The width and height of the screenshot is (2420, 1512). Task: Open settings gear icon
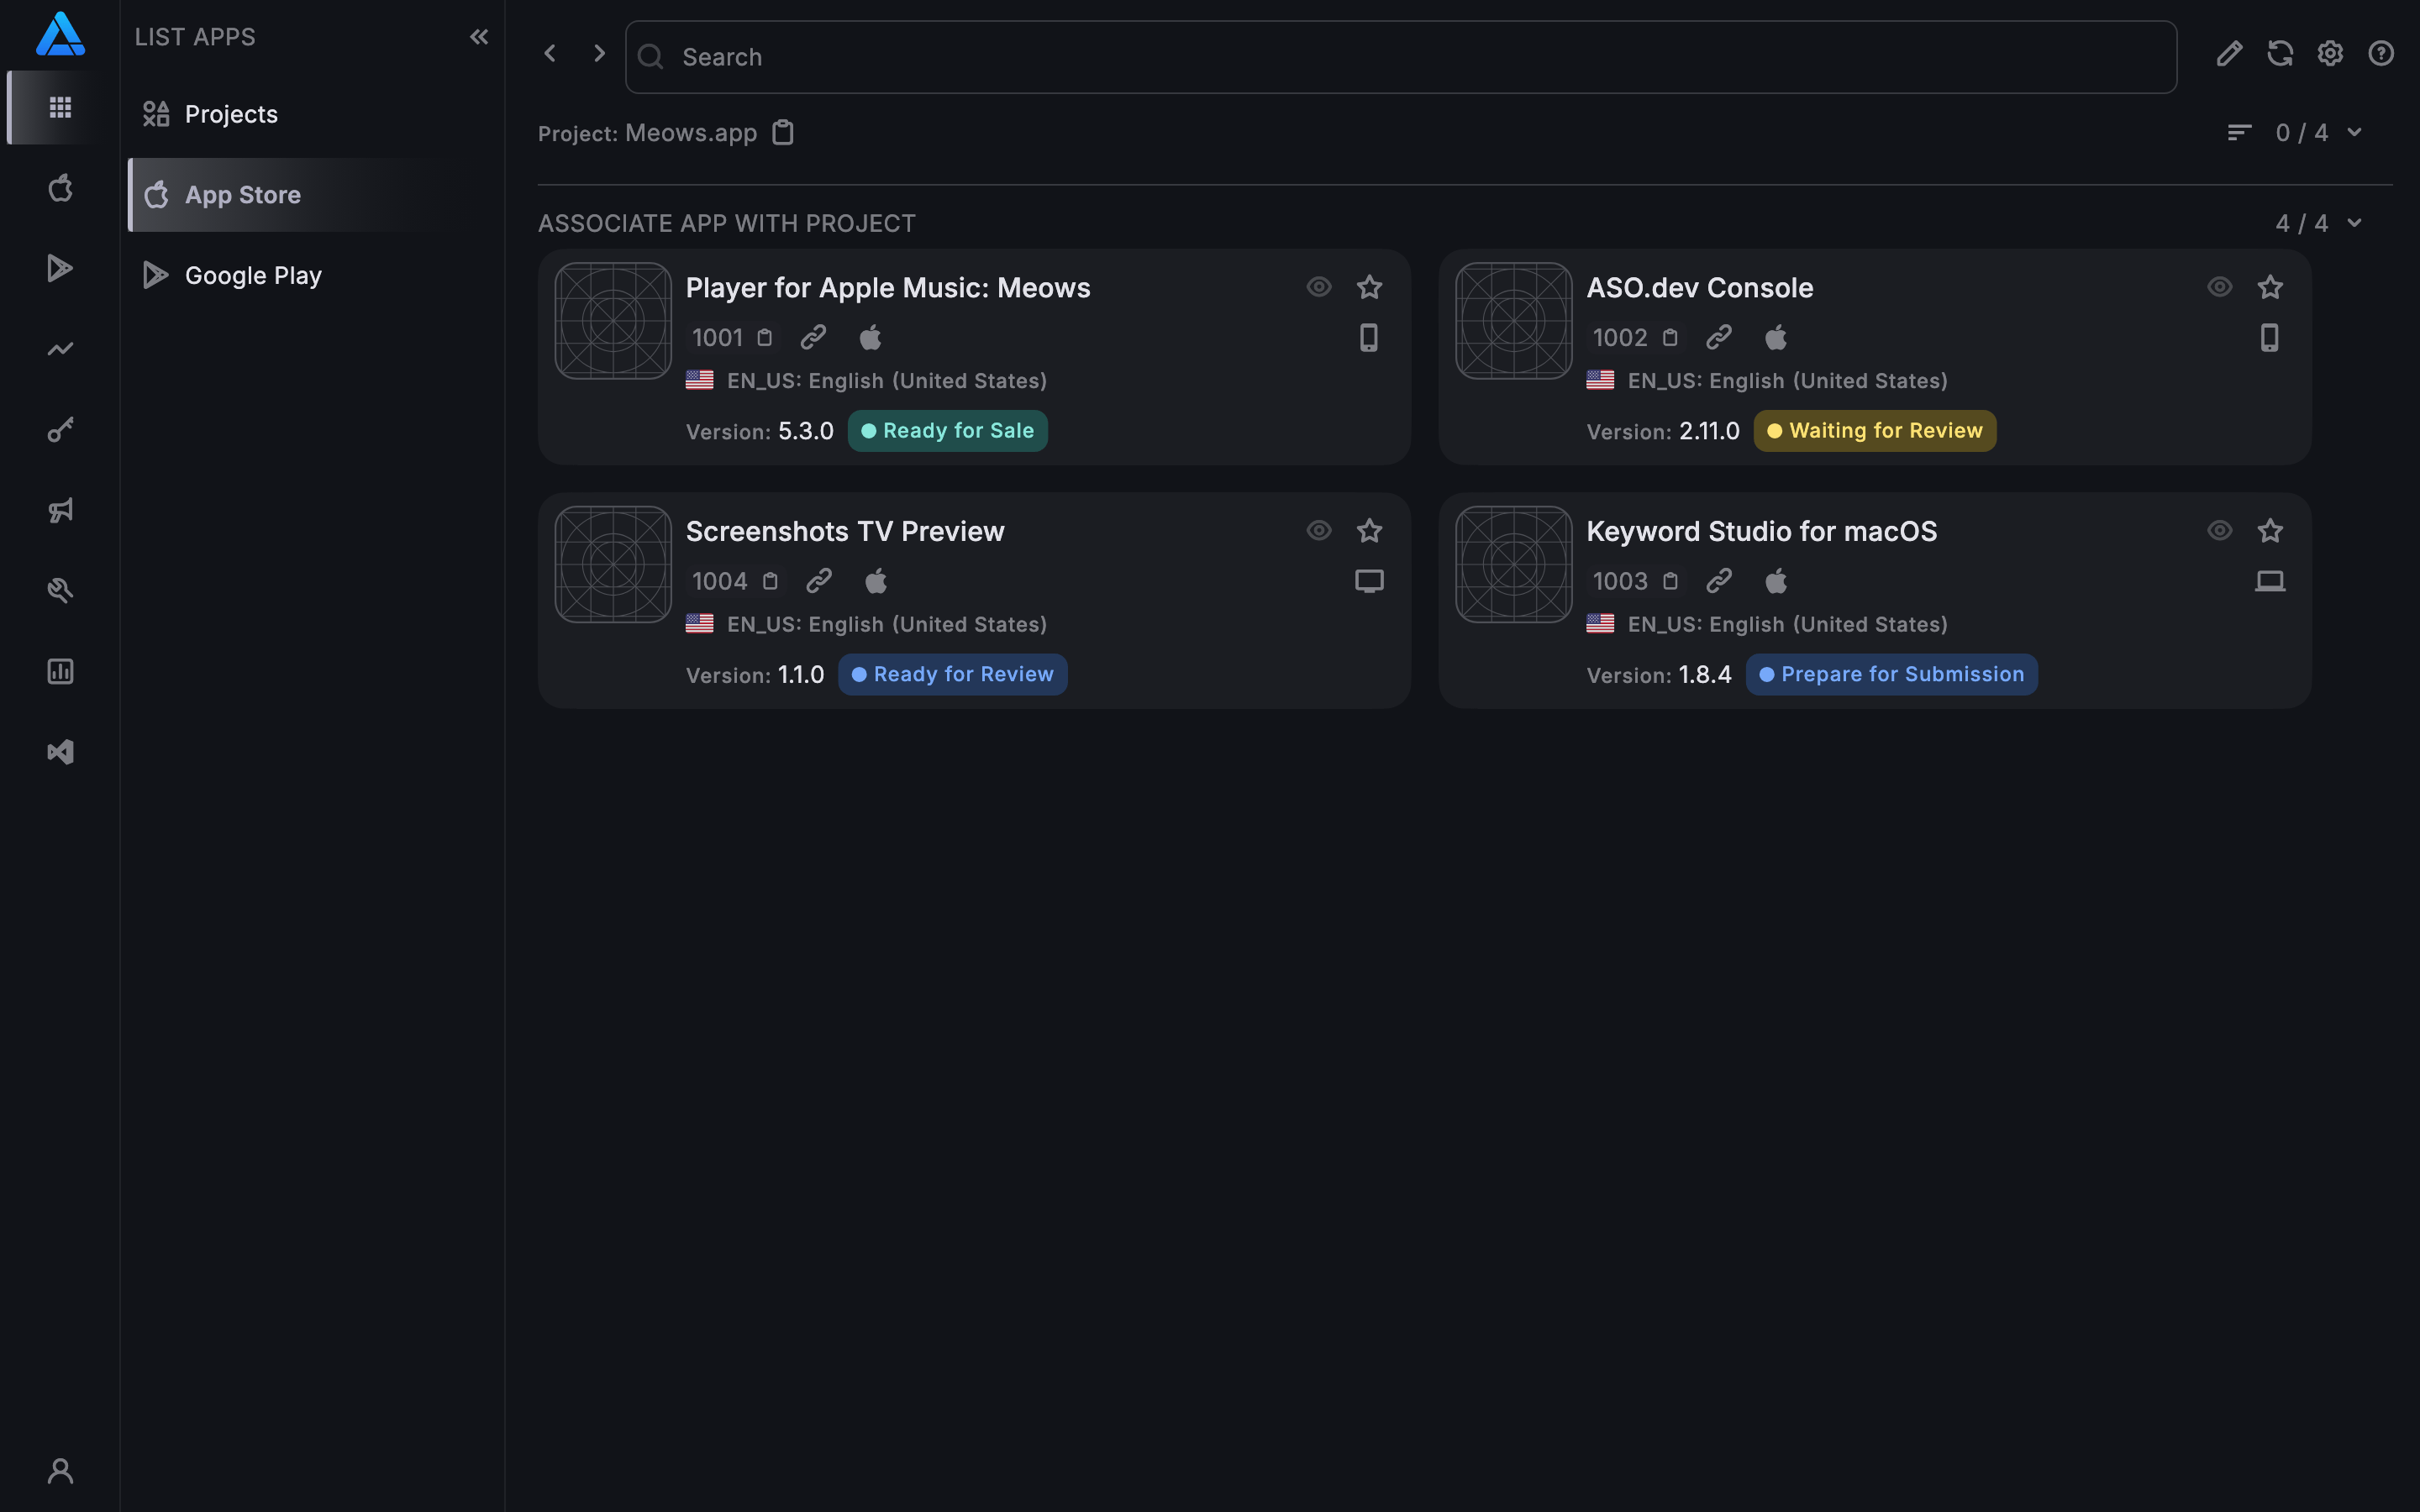(2330, 53)
